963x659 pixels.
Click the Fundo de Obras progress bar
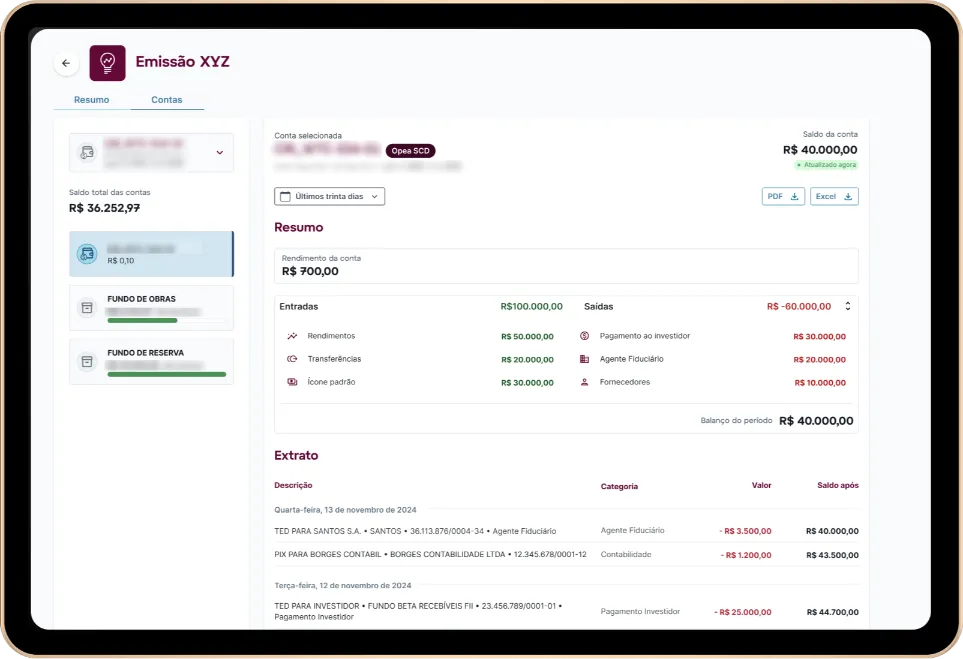click(166, 321)
